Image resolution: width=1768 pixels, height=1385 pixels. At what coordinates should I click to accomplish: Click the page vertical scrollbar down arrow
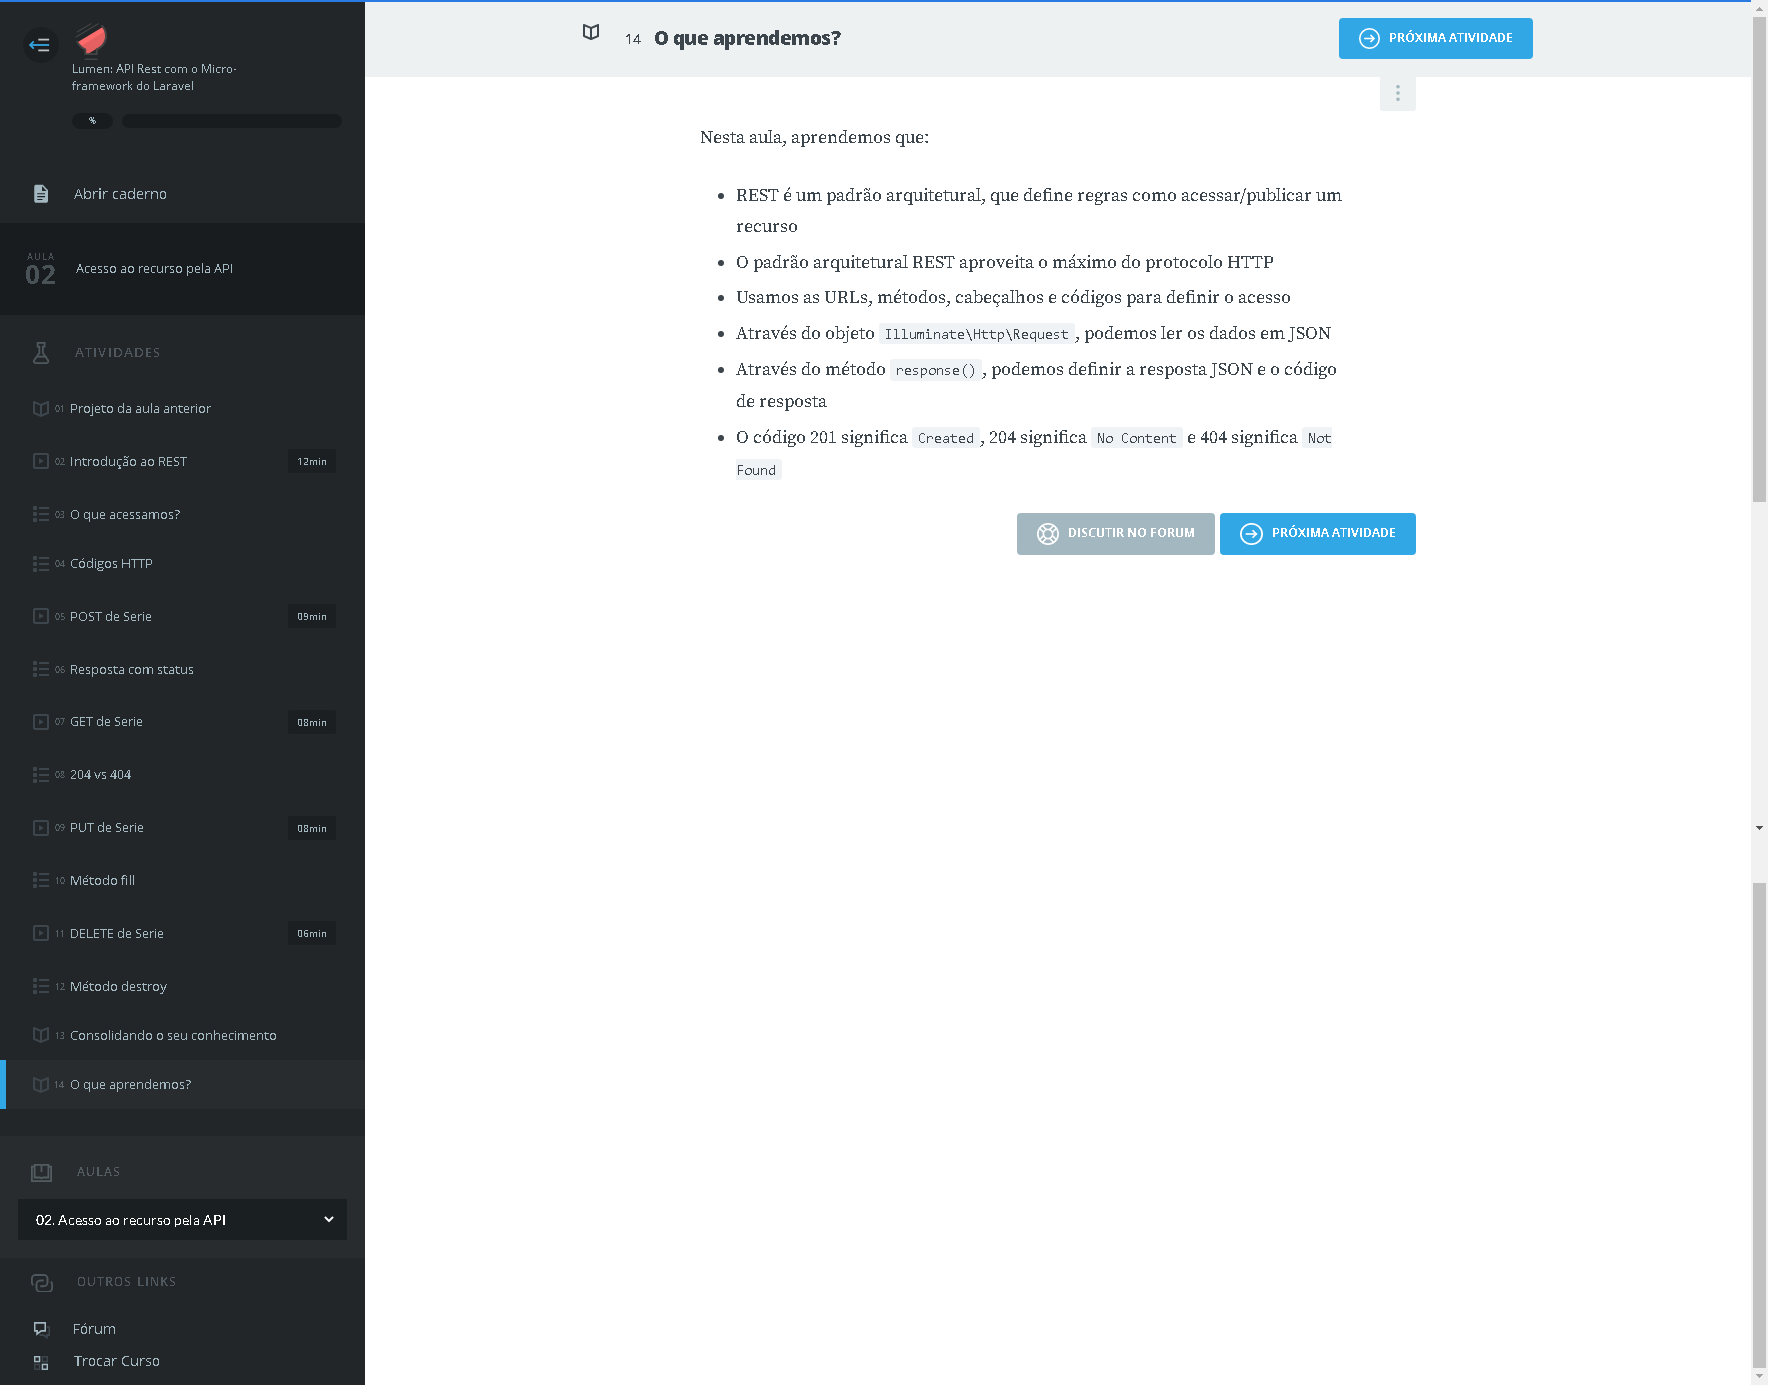click(x=1759, y=1376)
